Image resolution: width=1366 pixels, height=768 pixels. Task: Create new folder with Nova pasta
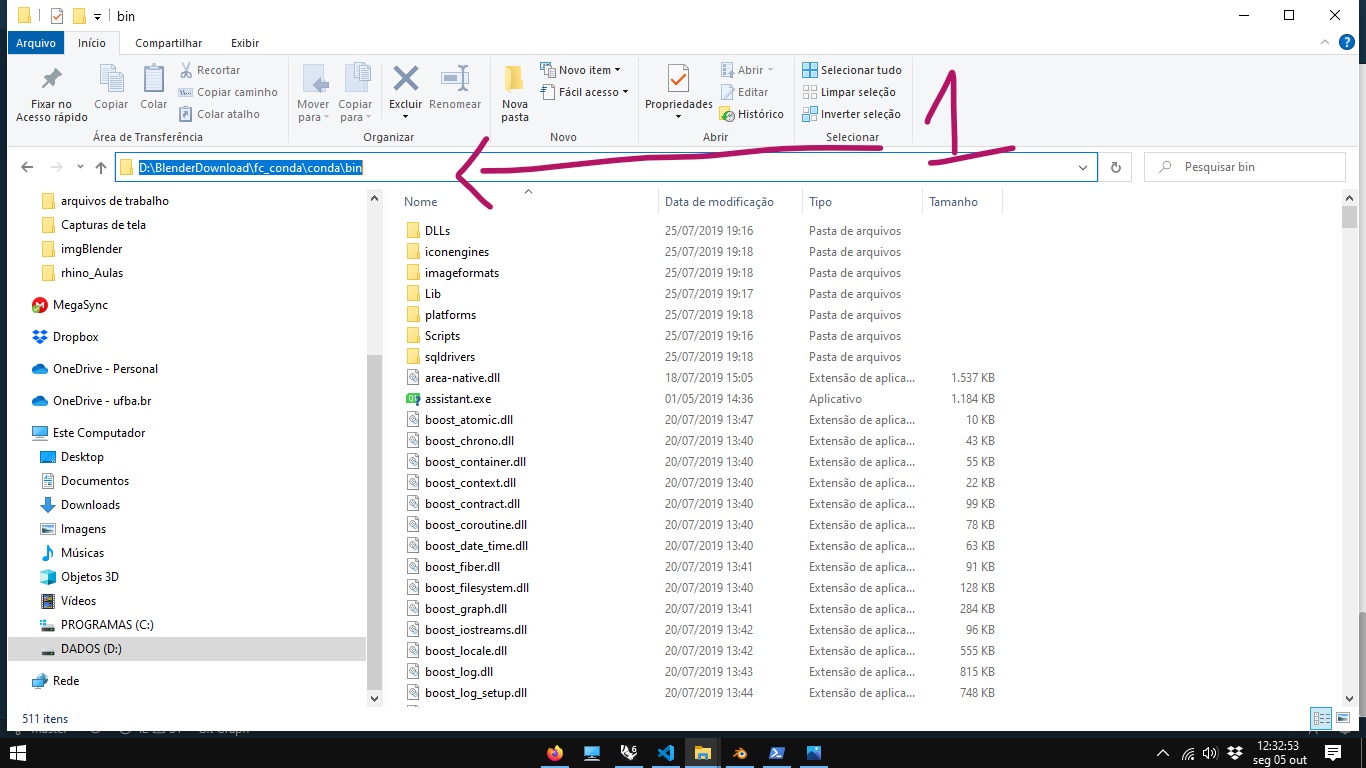514,80
